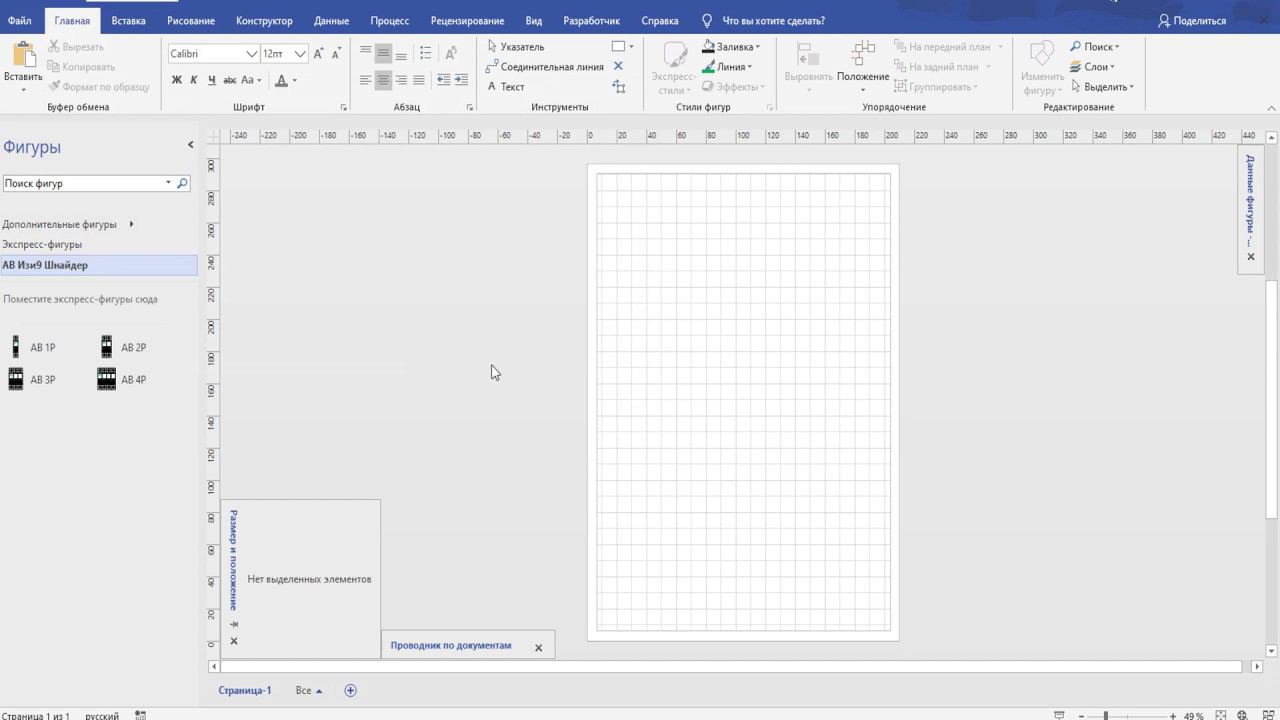Switch to the Design (Конструктор) tab
Image resolution: width=1280 pixels, height=720 pixels.
(264, 21)
